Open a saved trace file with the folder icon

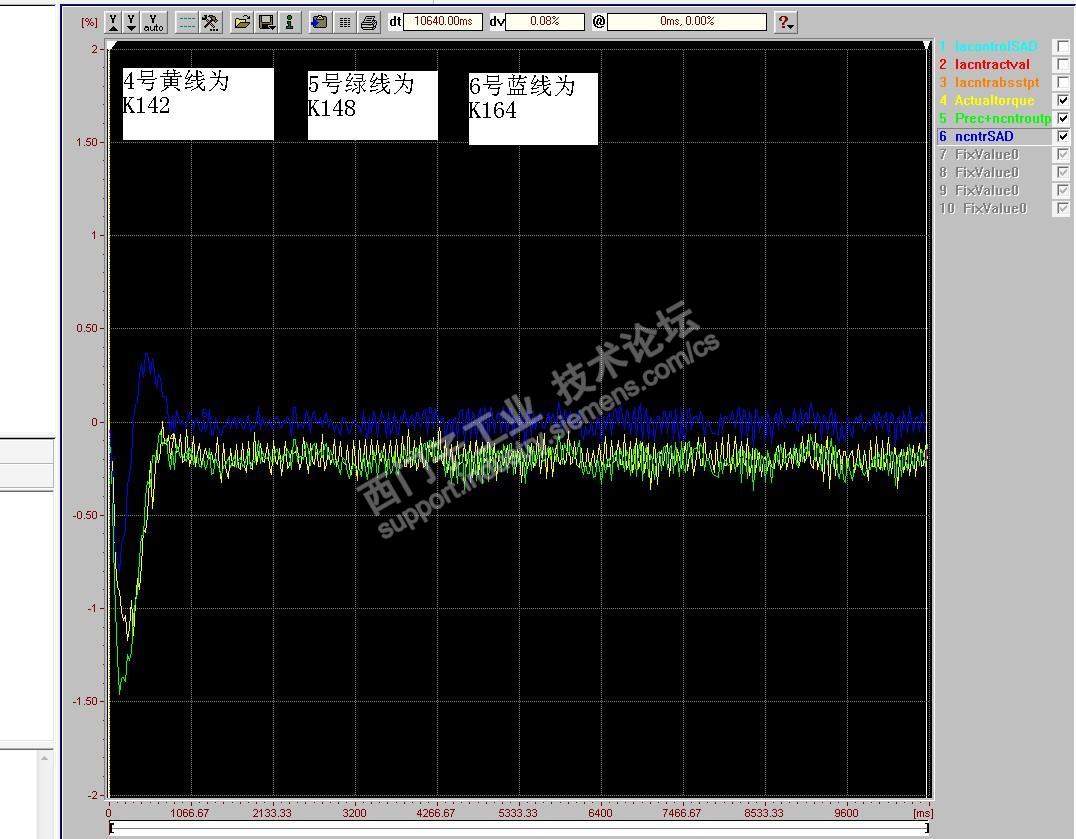242,23
